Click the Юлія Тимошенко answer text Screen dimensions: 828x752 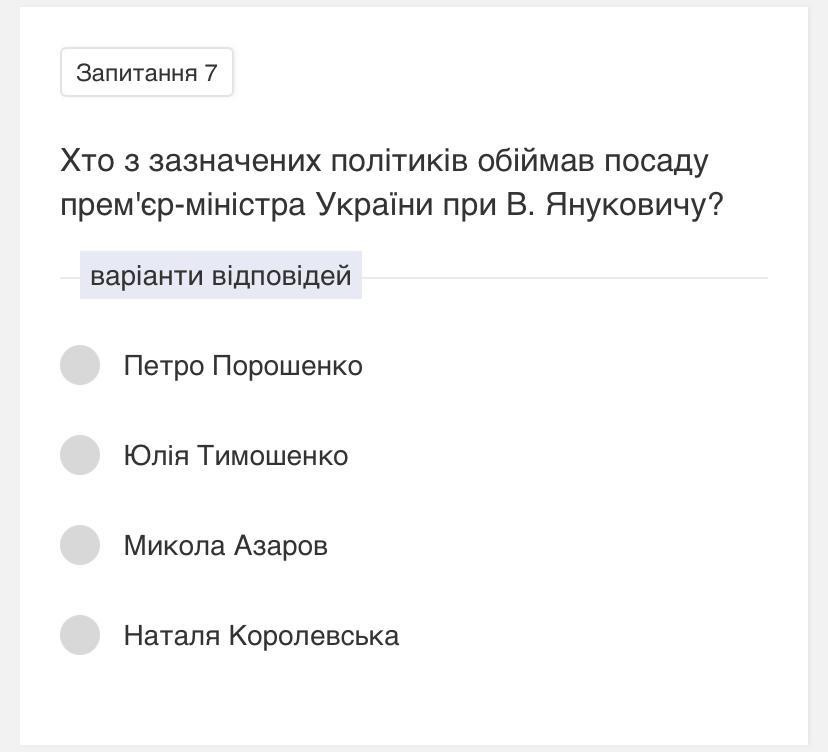[236, 456]
